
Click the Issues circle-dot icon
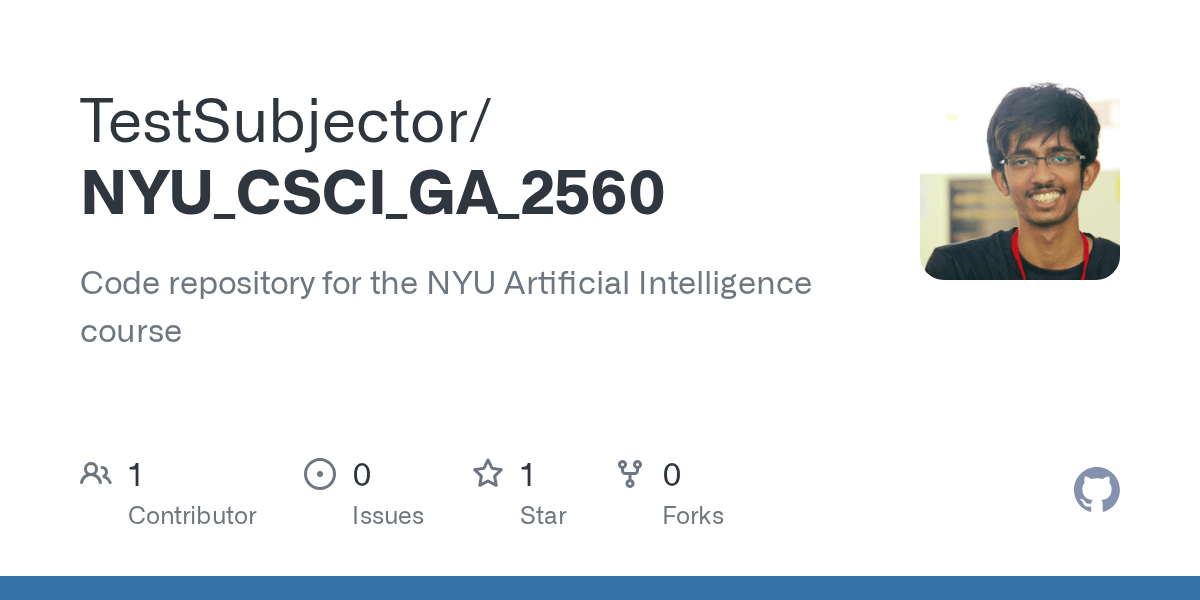pos(319,474)
